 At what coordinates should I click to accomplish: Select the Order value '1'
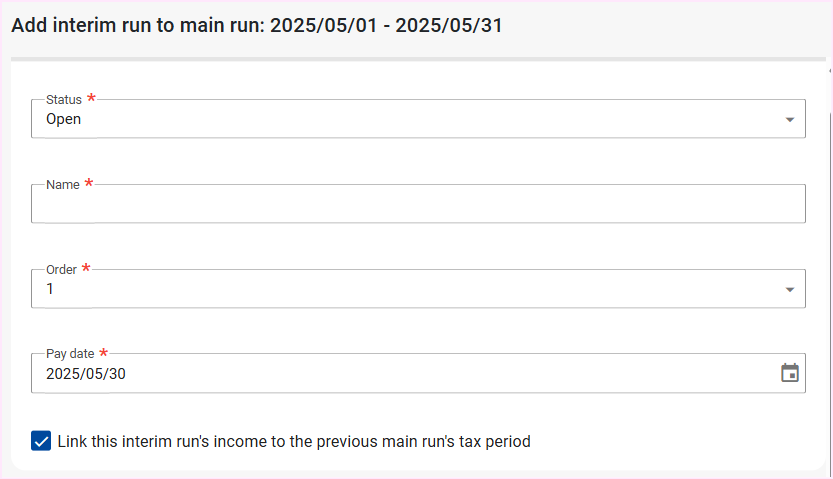tap(51, 289)
